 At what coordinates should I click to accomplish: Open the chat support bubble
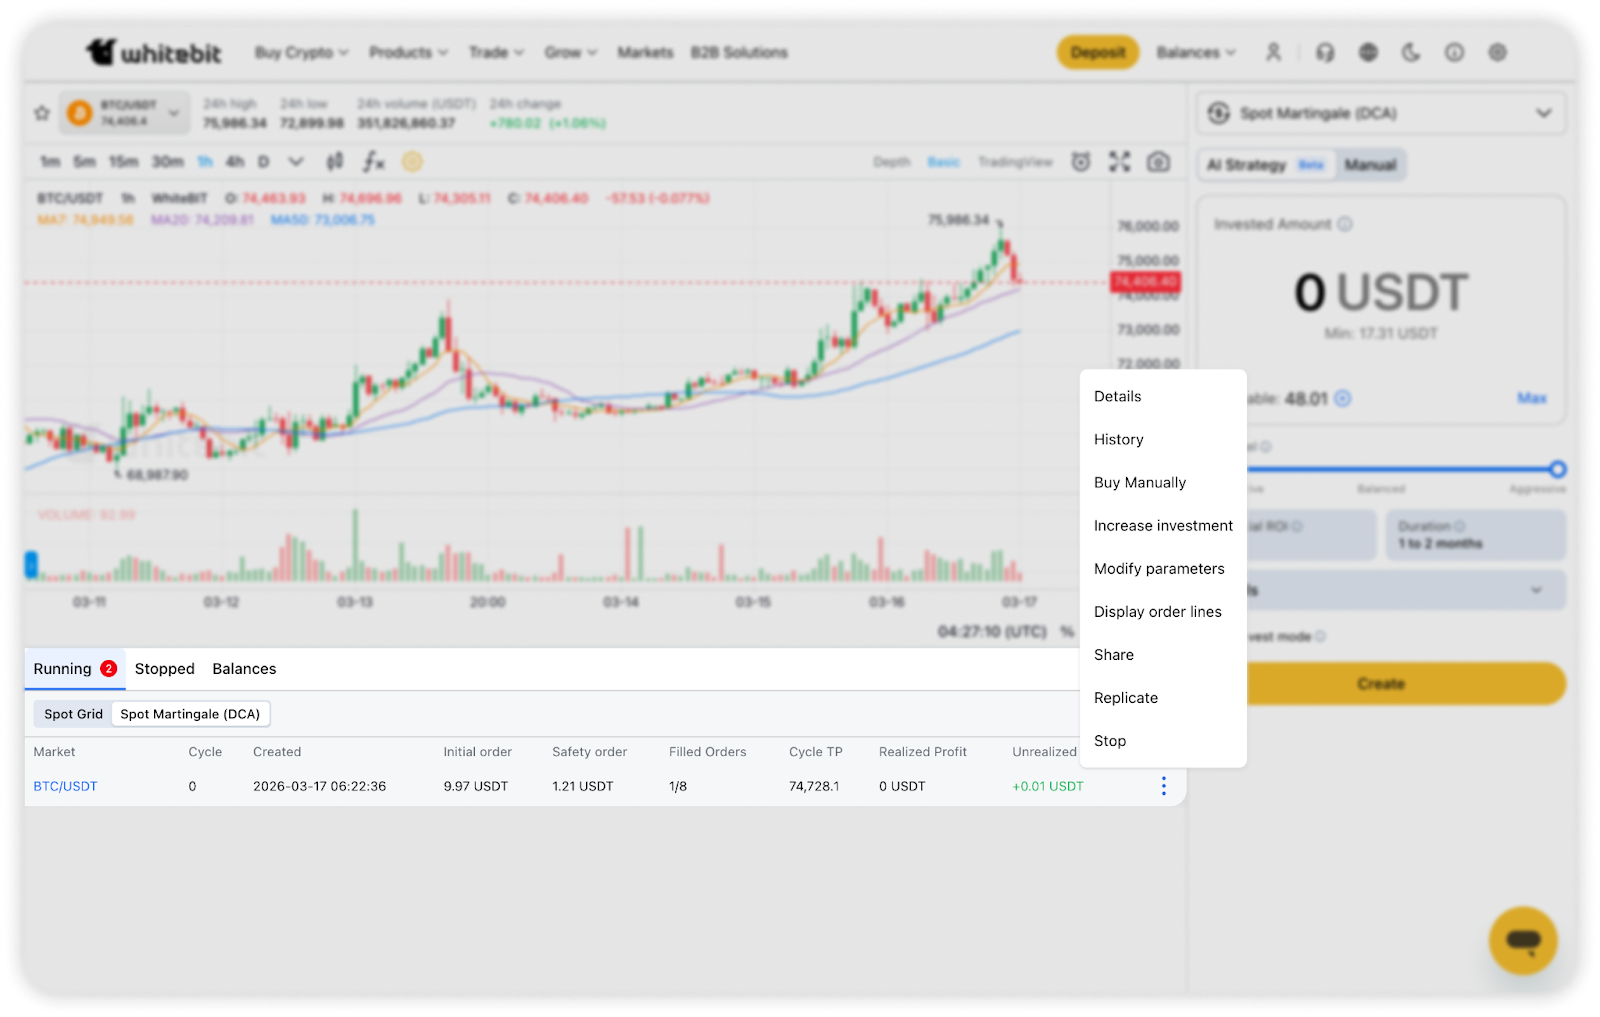click(1522, 940)
